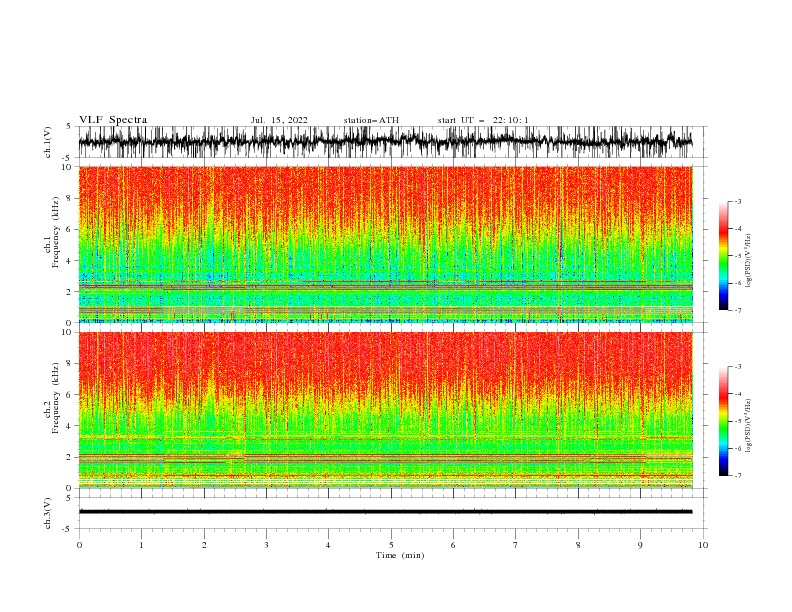Click the upper color bar 'log(PSD)(V²/Hz)' label
The image size is (792, 612).
749,261
